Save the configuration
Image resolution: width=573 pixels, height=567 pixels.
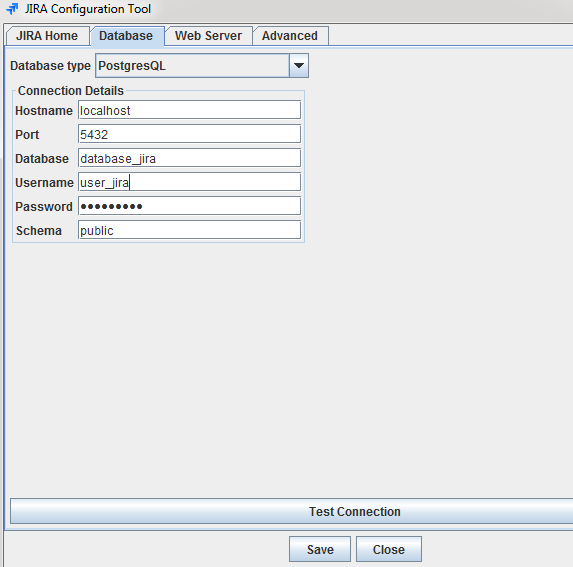(320, 549)
